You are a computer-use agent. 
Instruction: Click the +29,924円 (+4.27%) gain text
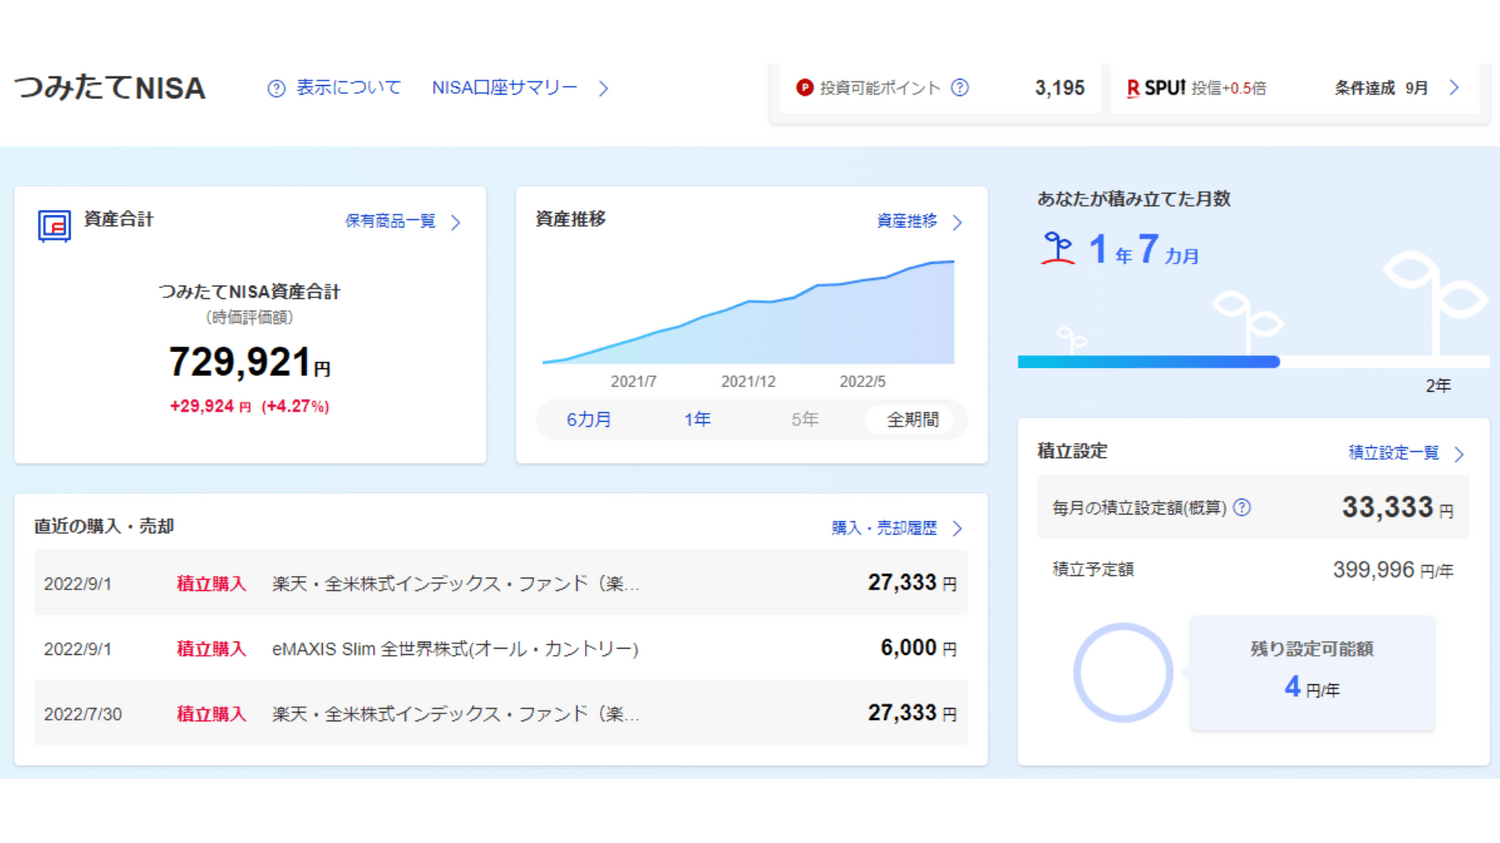[249, 406]
